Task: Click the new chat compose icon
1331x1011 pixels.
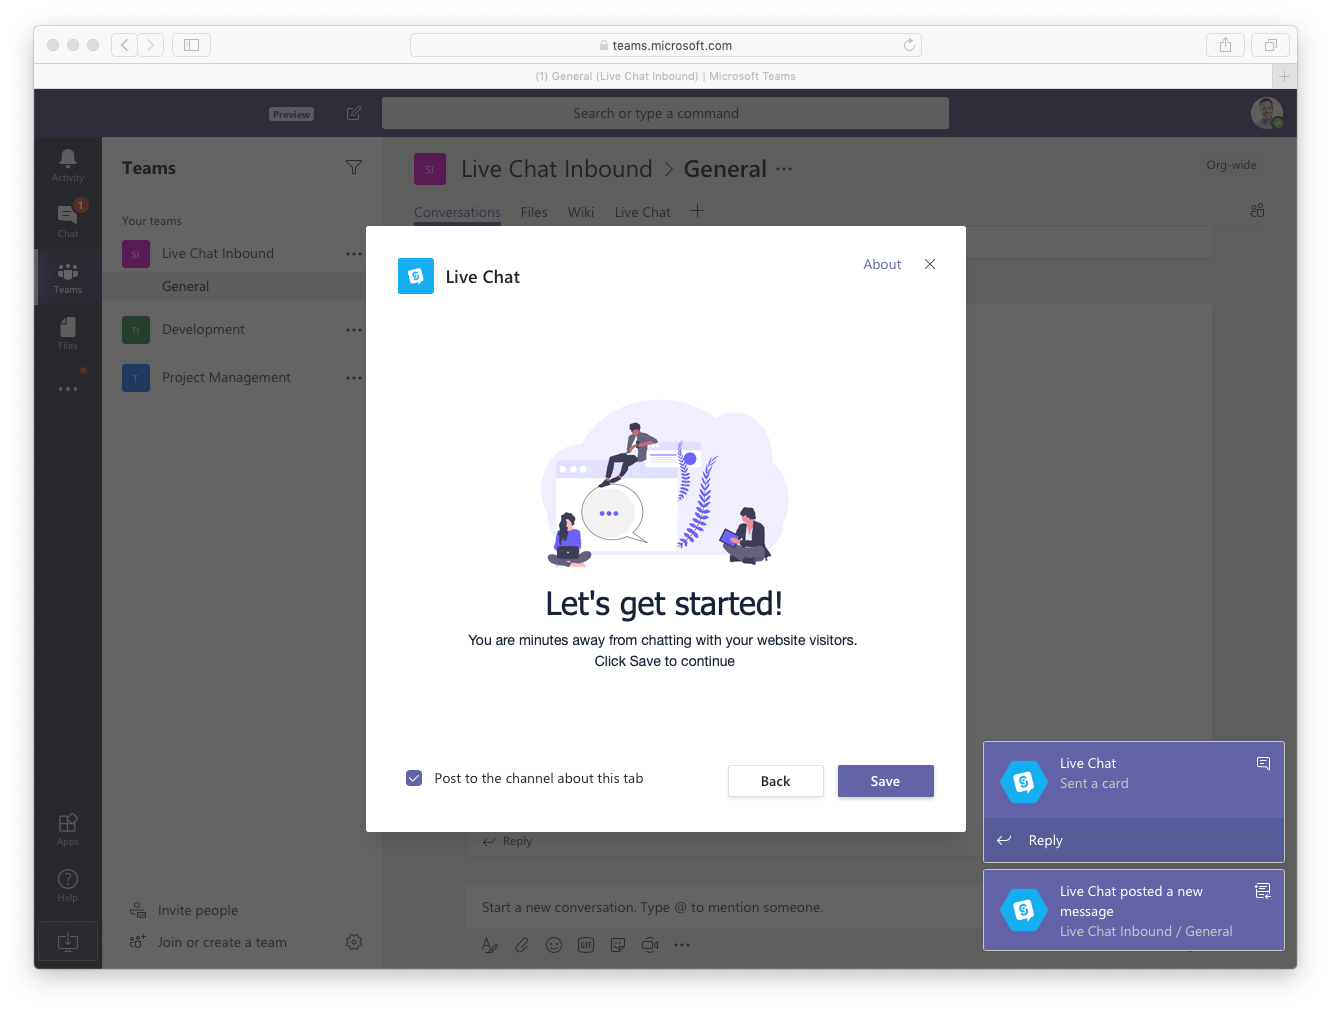Action: pos(354,113)
